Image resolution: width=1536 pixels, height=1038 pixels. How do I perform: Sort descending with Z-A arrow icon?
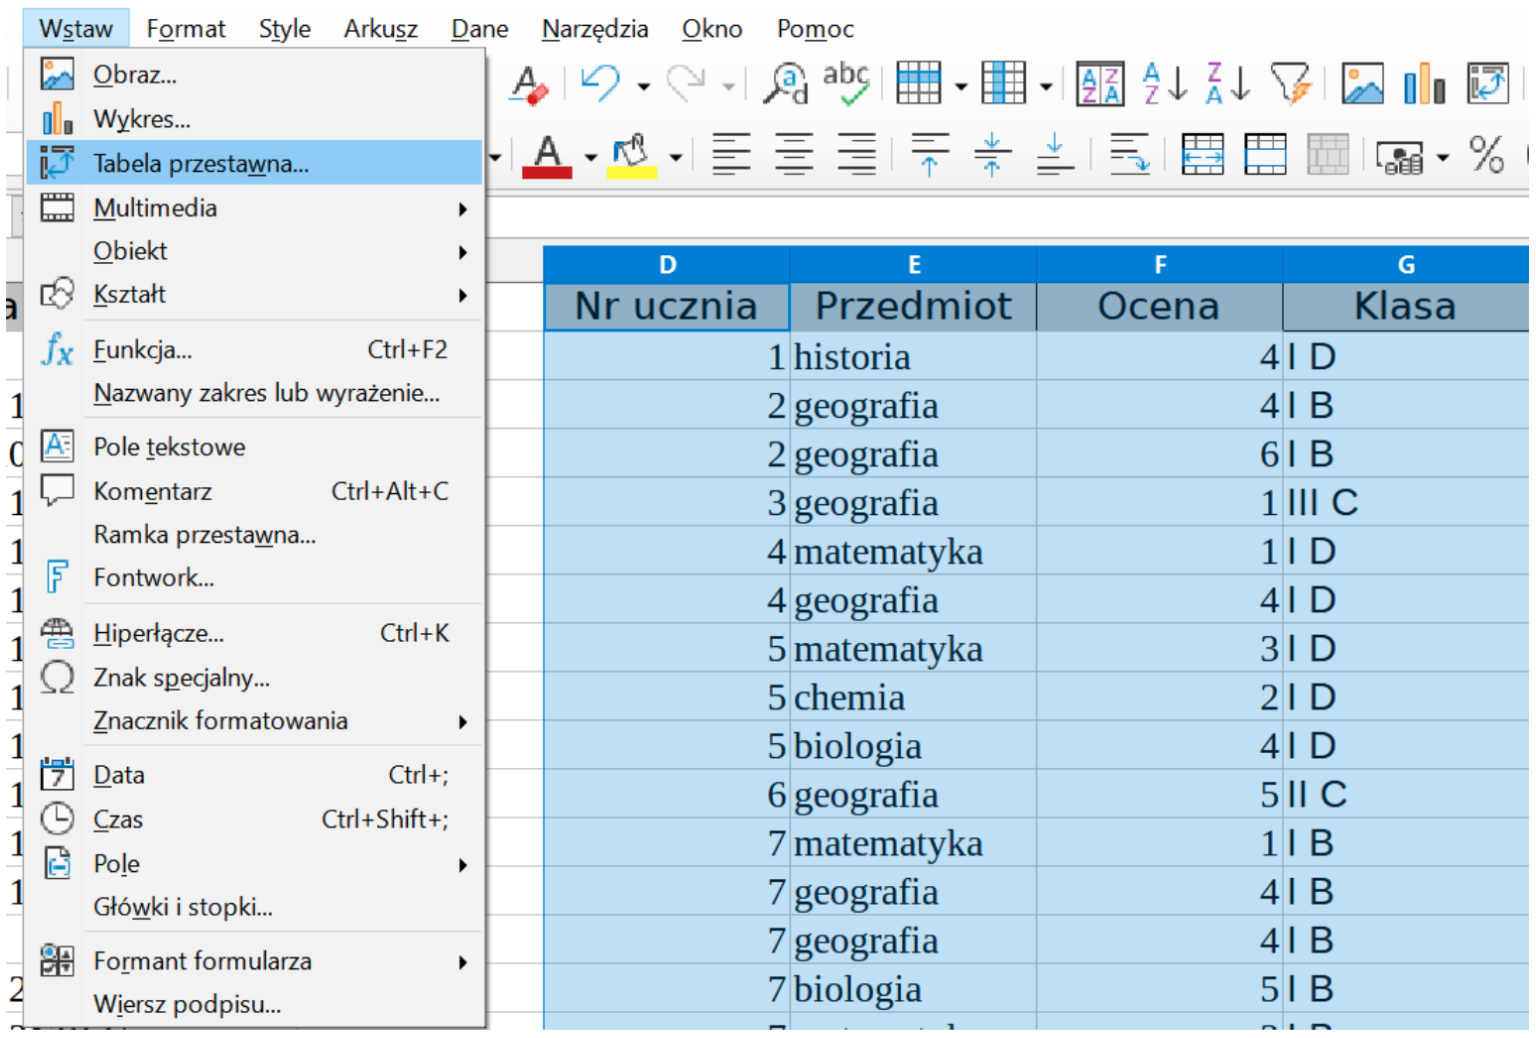point(1227,84)
